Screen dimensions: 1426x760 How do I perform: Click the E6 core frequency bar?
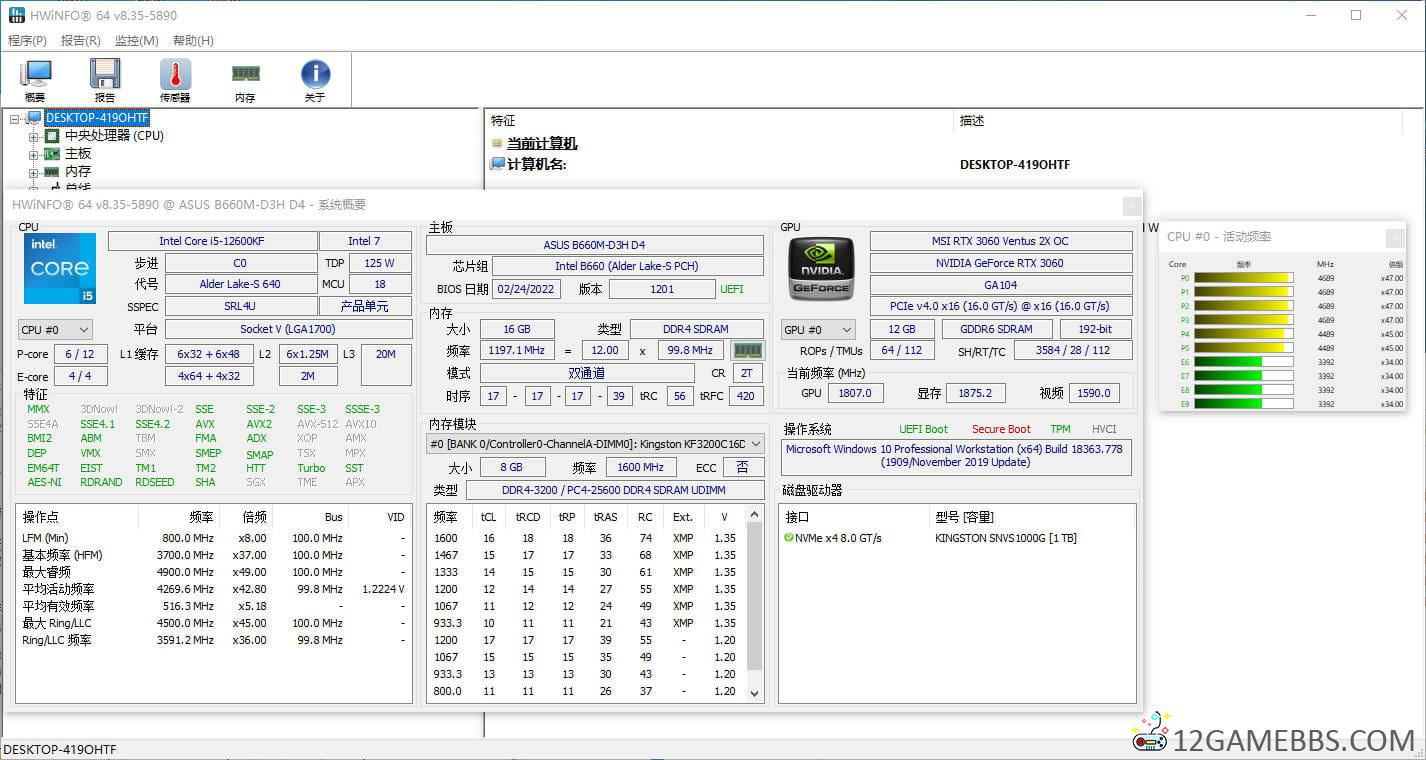point(1243,362)
